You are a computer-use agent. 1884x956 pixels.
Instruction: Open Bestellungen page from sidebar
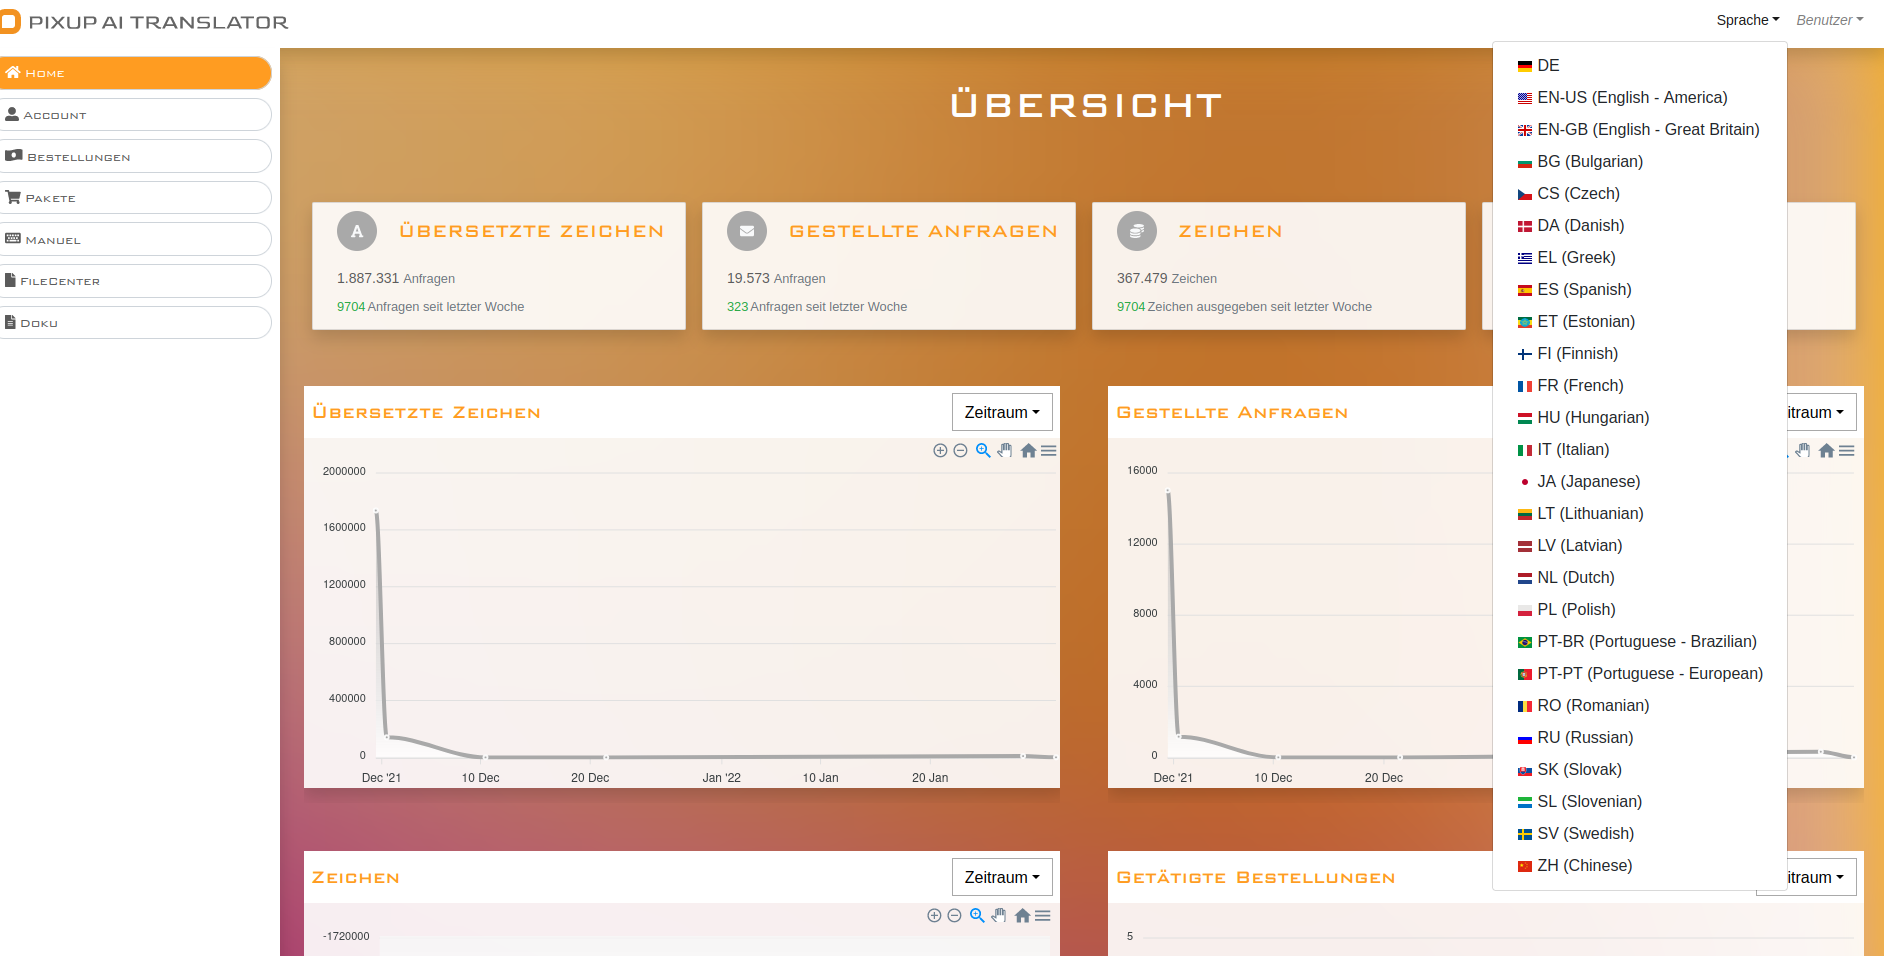click(135, 157)
